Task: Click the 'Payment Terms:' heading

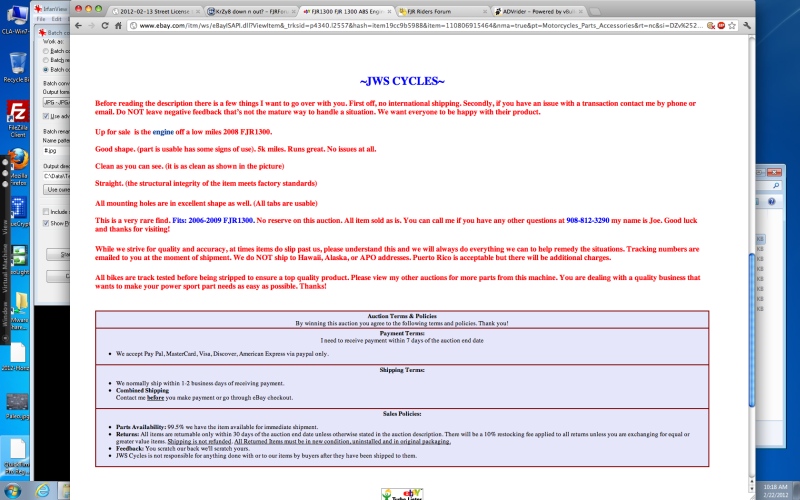Action: (x=402, y=333)
